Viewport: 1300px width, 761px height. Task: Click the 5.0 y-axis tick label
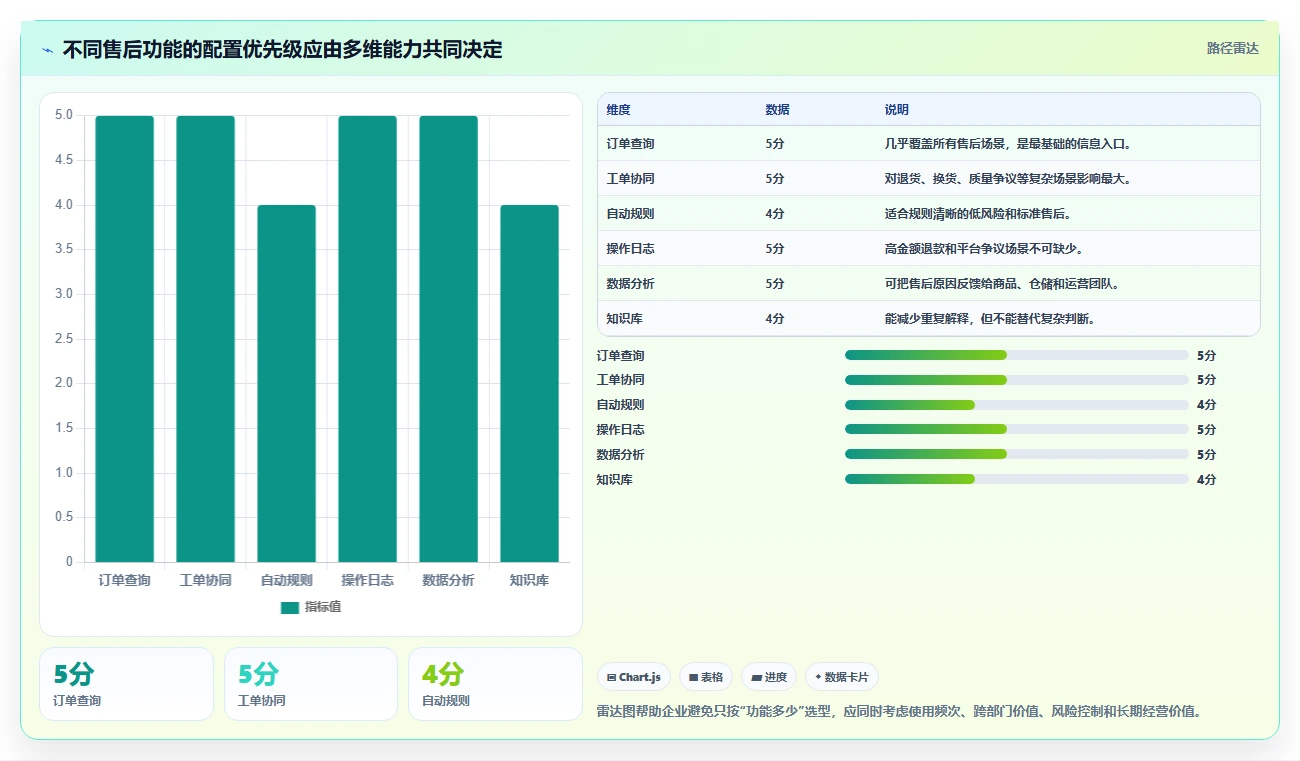coord(64,115)
